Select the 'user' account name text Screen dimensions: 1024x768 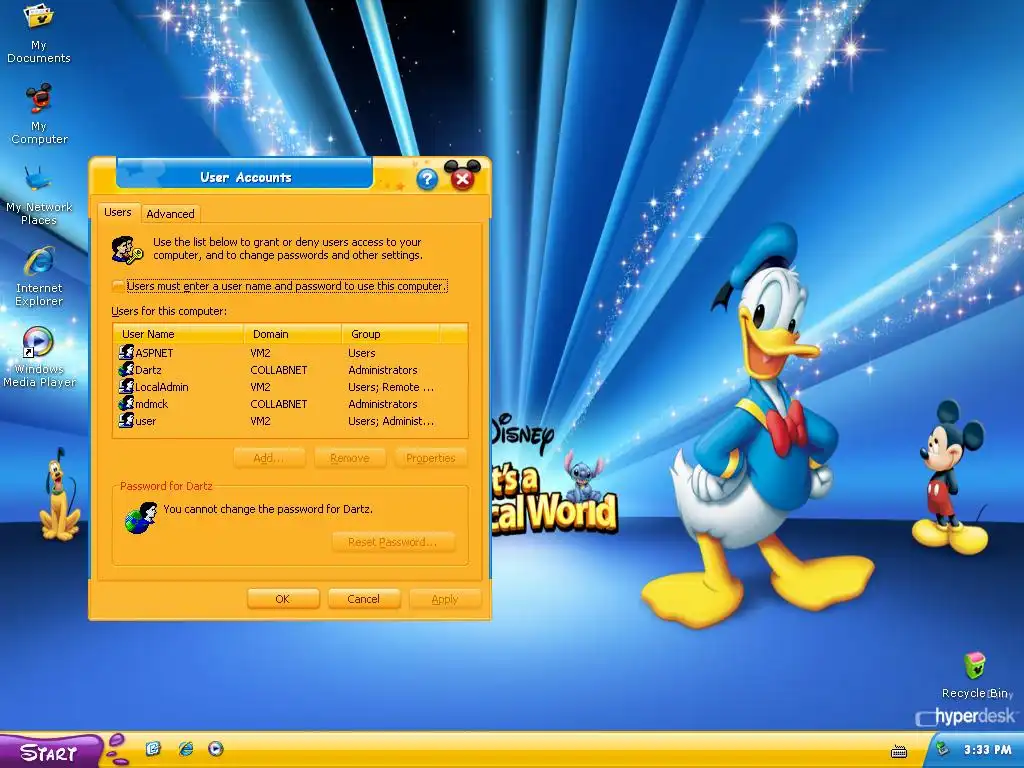coord(146,421)
